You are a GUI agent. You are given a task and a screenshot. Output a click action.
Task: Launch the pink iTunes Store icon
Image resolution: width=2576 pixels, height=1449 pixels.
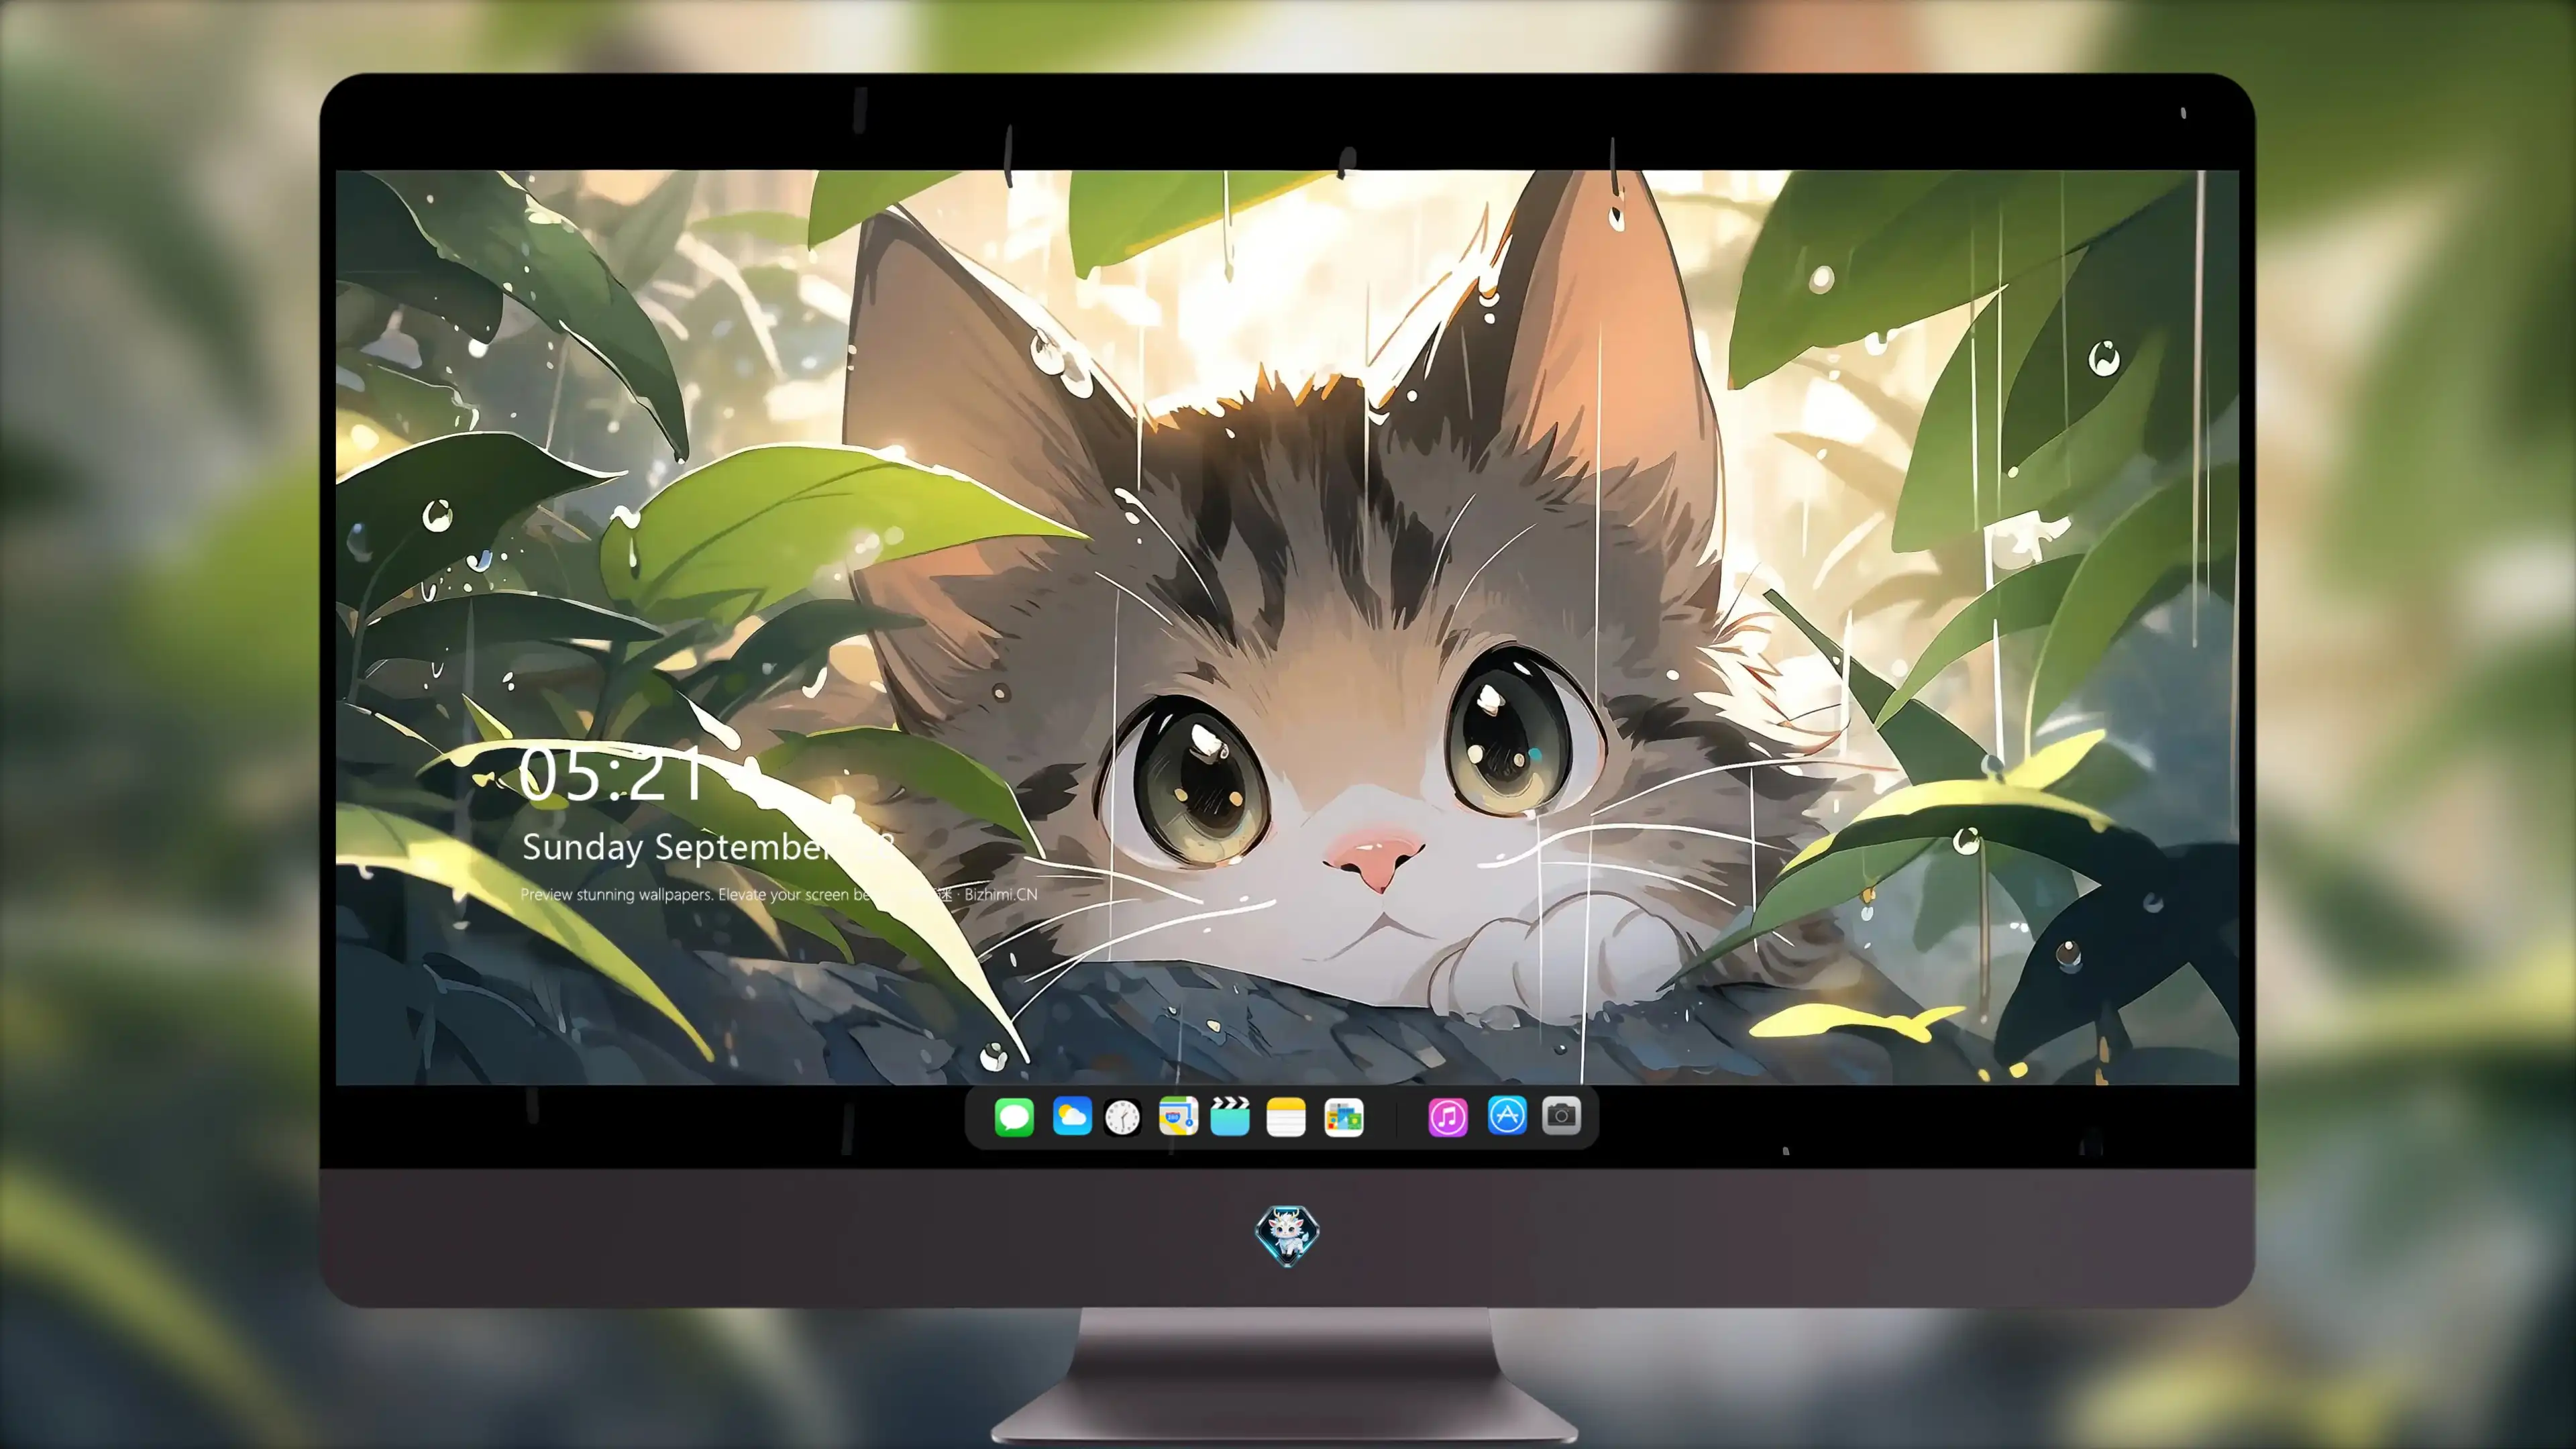pyautogui.click(x=1448, y=1117)
